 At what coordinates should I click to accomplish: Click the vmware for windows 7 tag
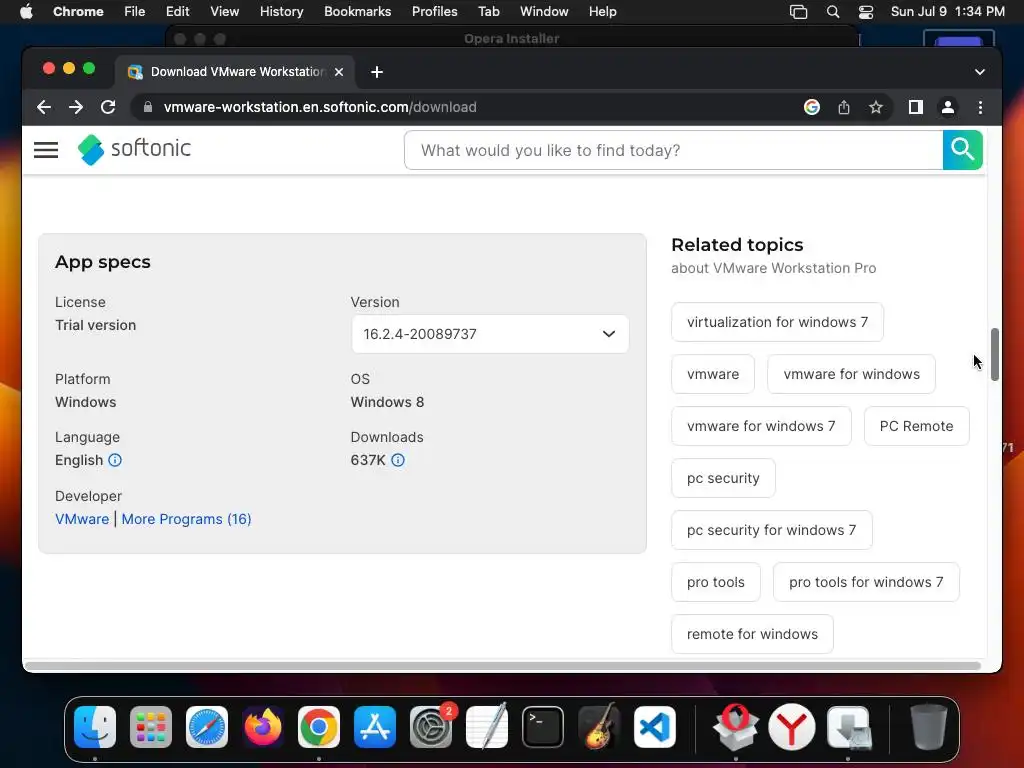click(761, 426)
